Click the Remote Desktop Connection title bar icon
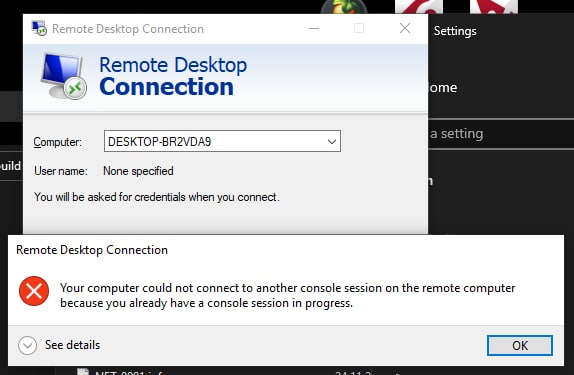The image size is (574, 375). [x=39, y=28]
